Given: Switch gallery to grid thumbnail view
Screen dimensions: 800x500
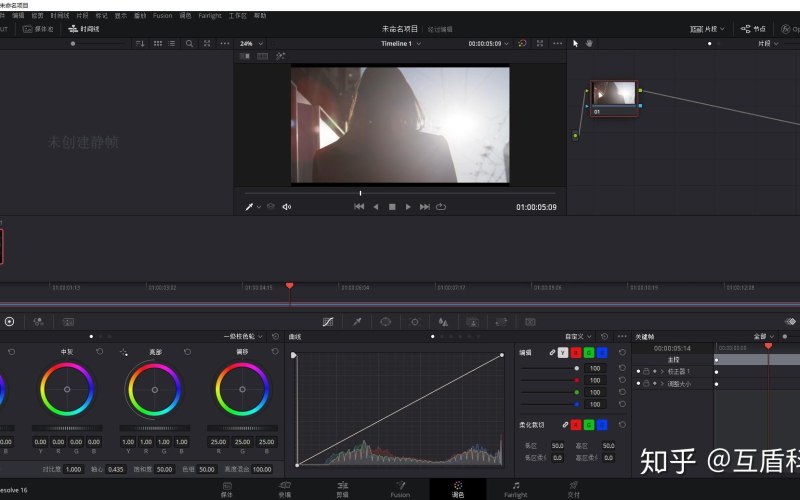Looking at the screenshot, I should (x=158, y=44).
